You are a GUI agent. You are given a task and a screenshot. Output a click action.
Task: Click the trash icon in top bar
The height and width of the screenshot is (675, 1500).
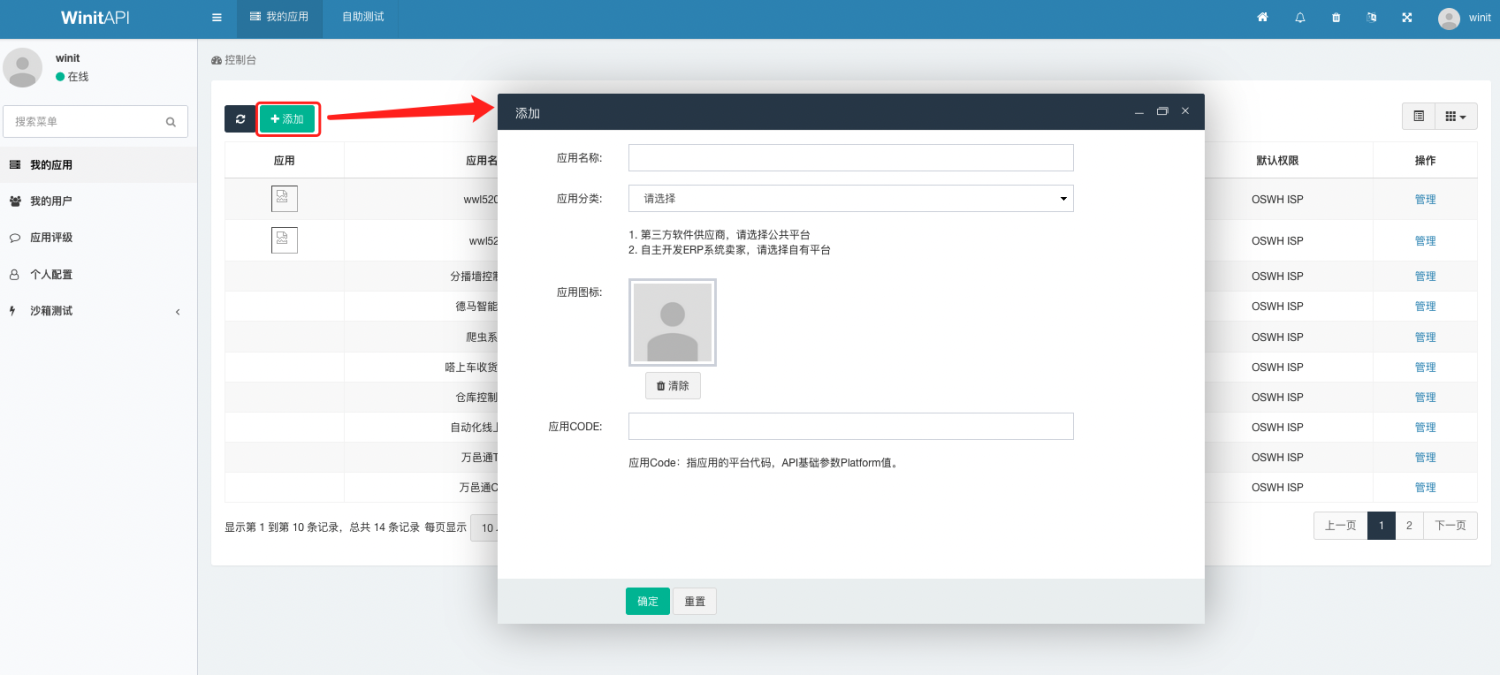(1336, 17)
